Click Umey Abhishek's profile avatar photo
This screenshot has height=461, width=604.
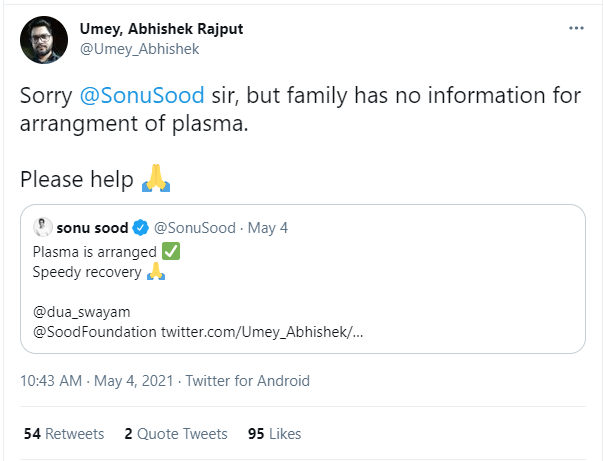coord(44,40)
